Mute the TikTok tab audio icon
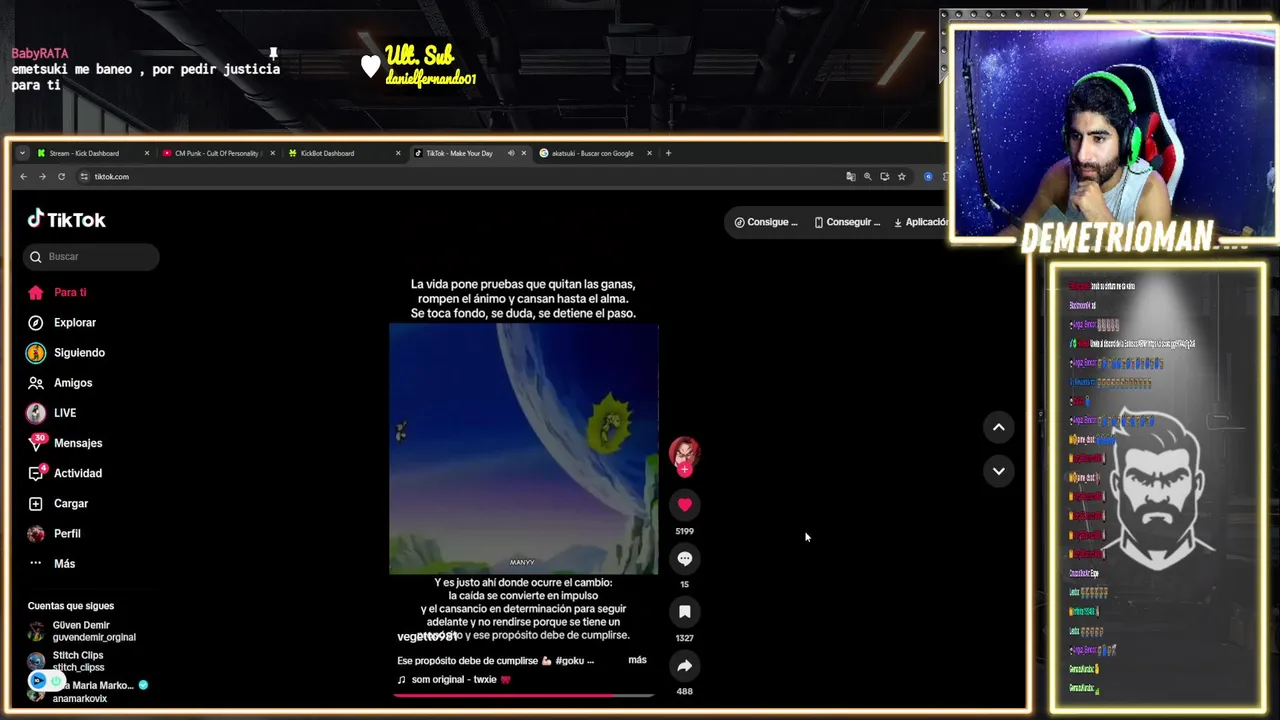 (511, 153)
